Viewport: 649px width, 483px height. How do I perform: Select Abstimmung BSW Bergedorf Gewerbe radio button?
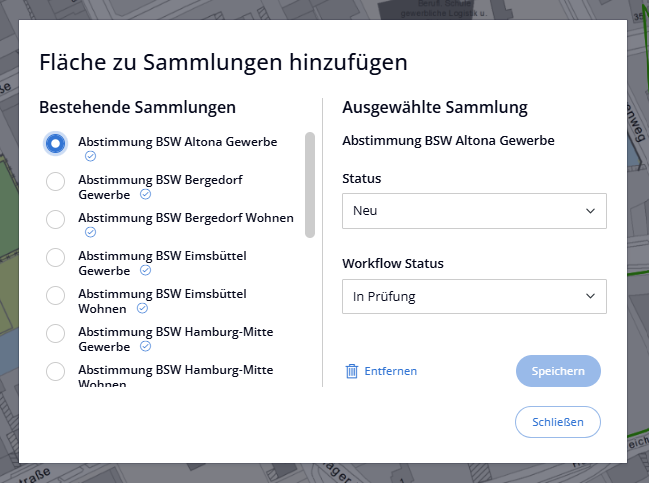click(56, 181)
